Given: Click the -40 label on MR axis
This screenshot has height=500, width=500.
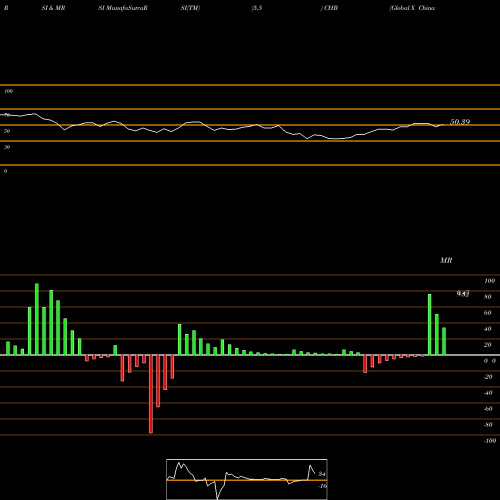Looking at the screenshot, I should (x=488, y=393).
